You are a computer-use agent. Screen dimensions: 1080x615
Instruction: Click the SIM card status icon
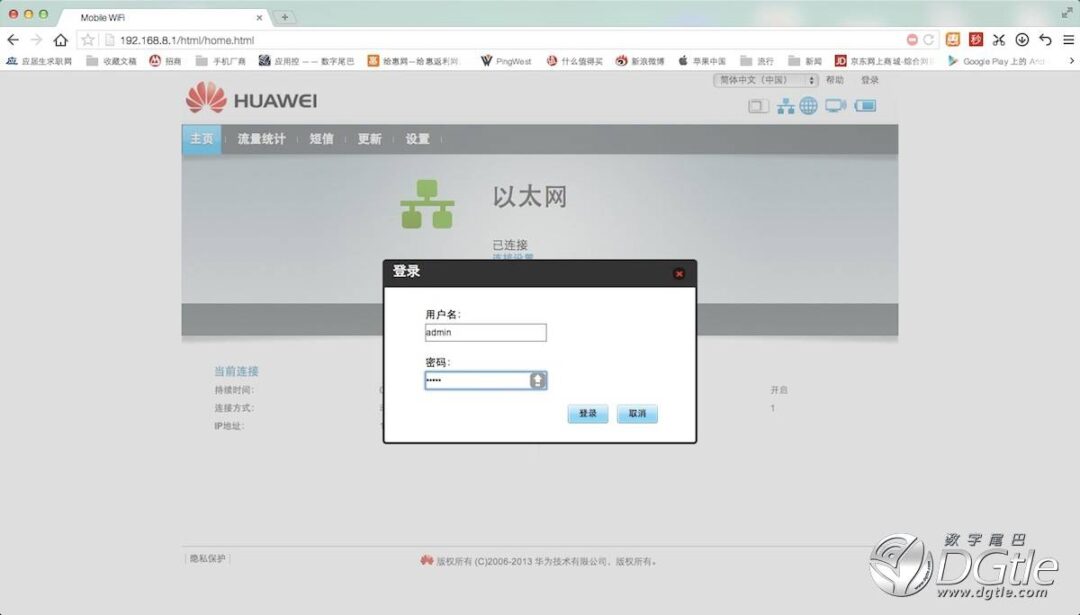(758, 105)
